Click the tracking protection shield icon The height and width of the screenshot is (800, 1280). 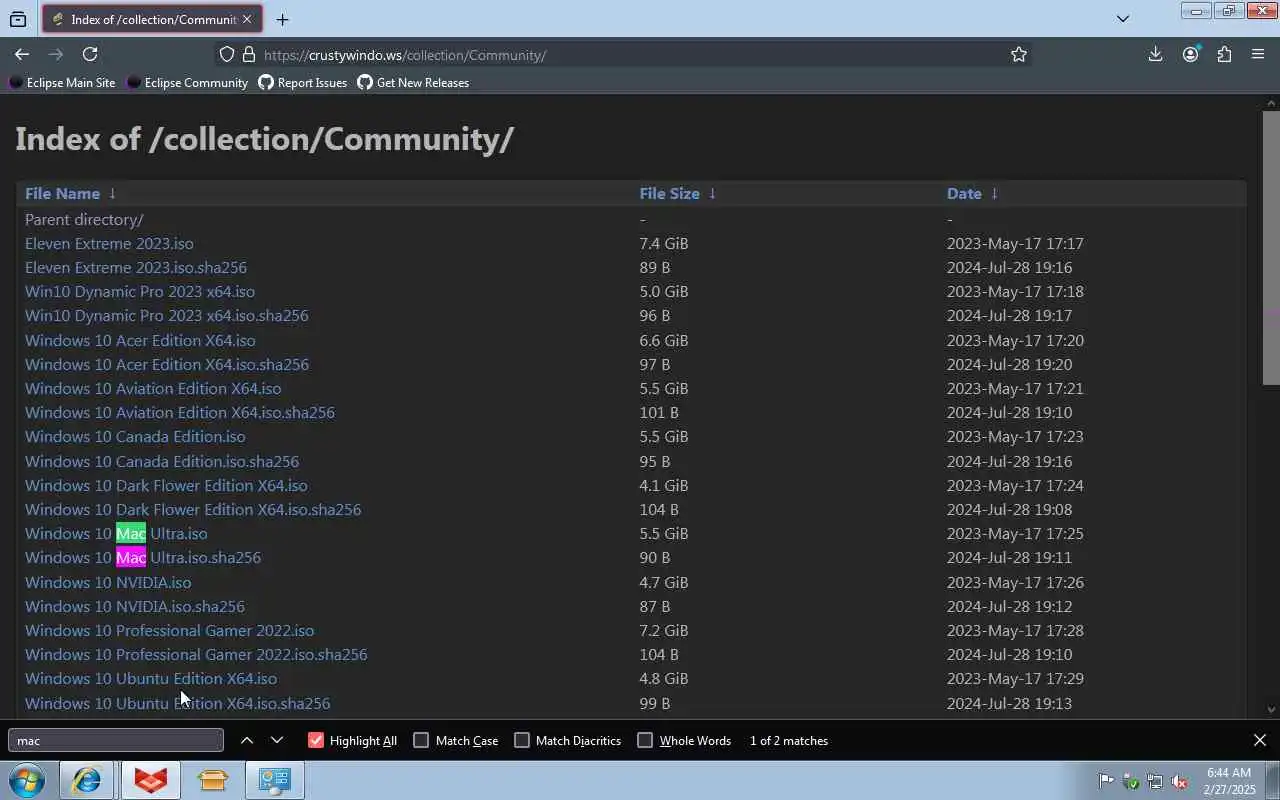[227, 55]
